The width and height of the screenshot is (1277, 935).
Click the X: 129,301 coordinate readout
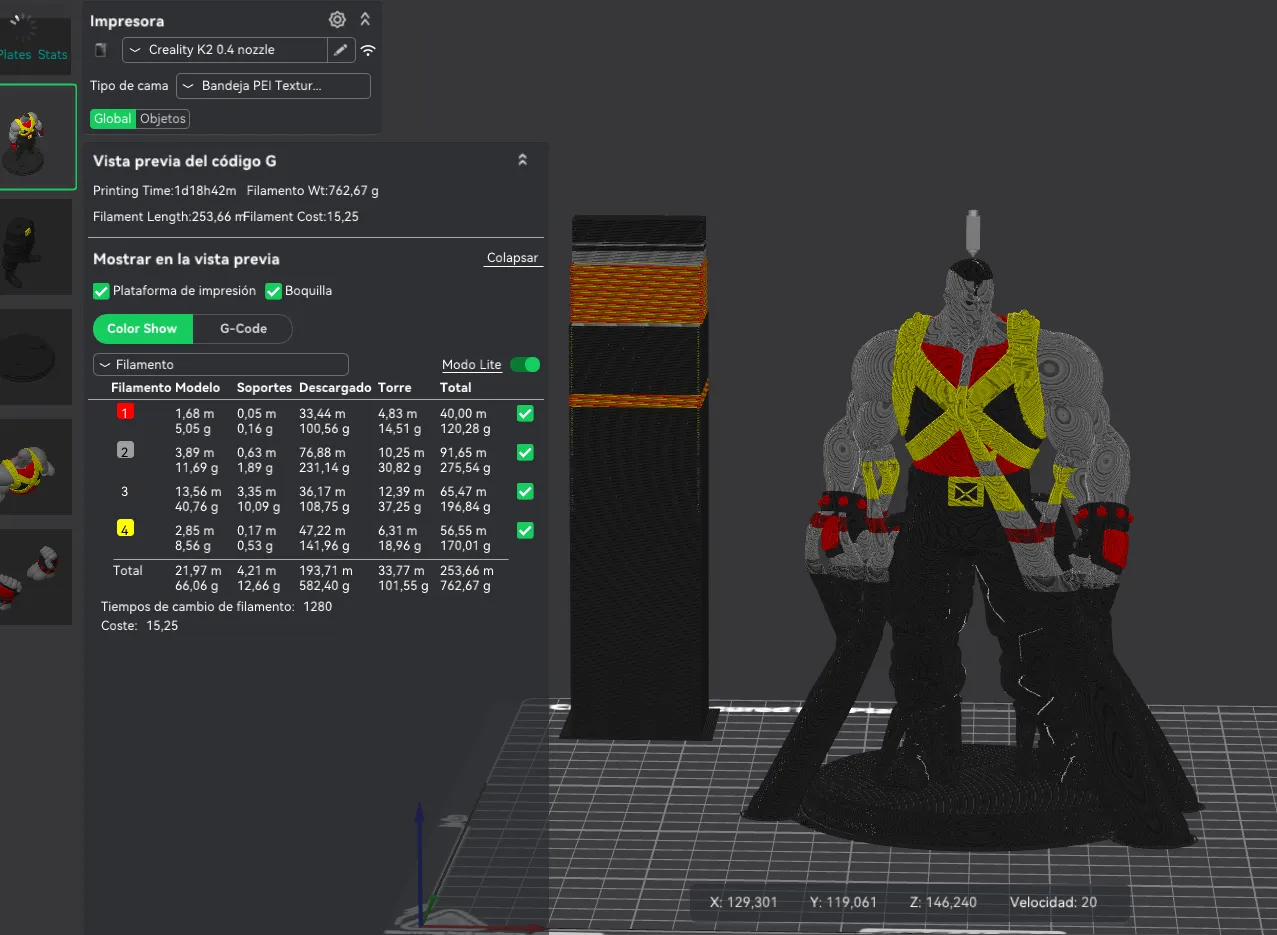[x=743, y=902]
